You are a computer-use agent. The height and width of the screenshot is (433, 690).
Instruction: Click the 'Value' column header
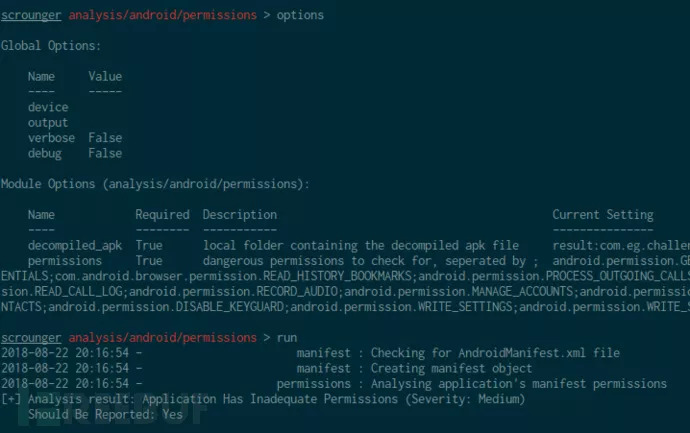point(105,76)
